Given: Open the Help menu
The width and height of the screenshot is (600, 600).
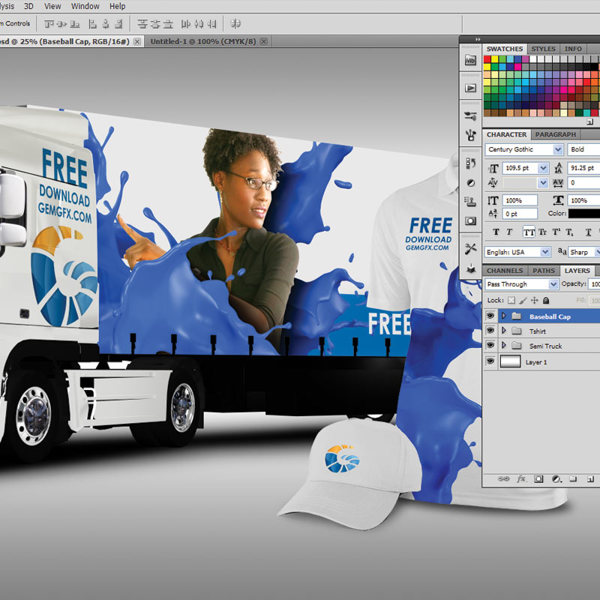Looking at the screenshot, I should pos(117,6).
